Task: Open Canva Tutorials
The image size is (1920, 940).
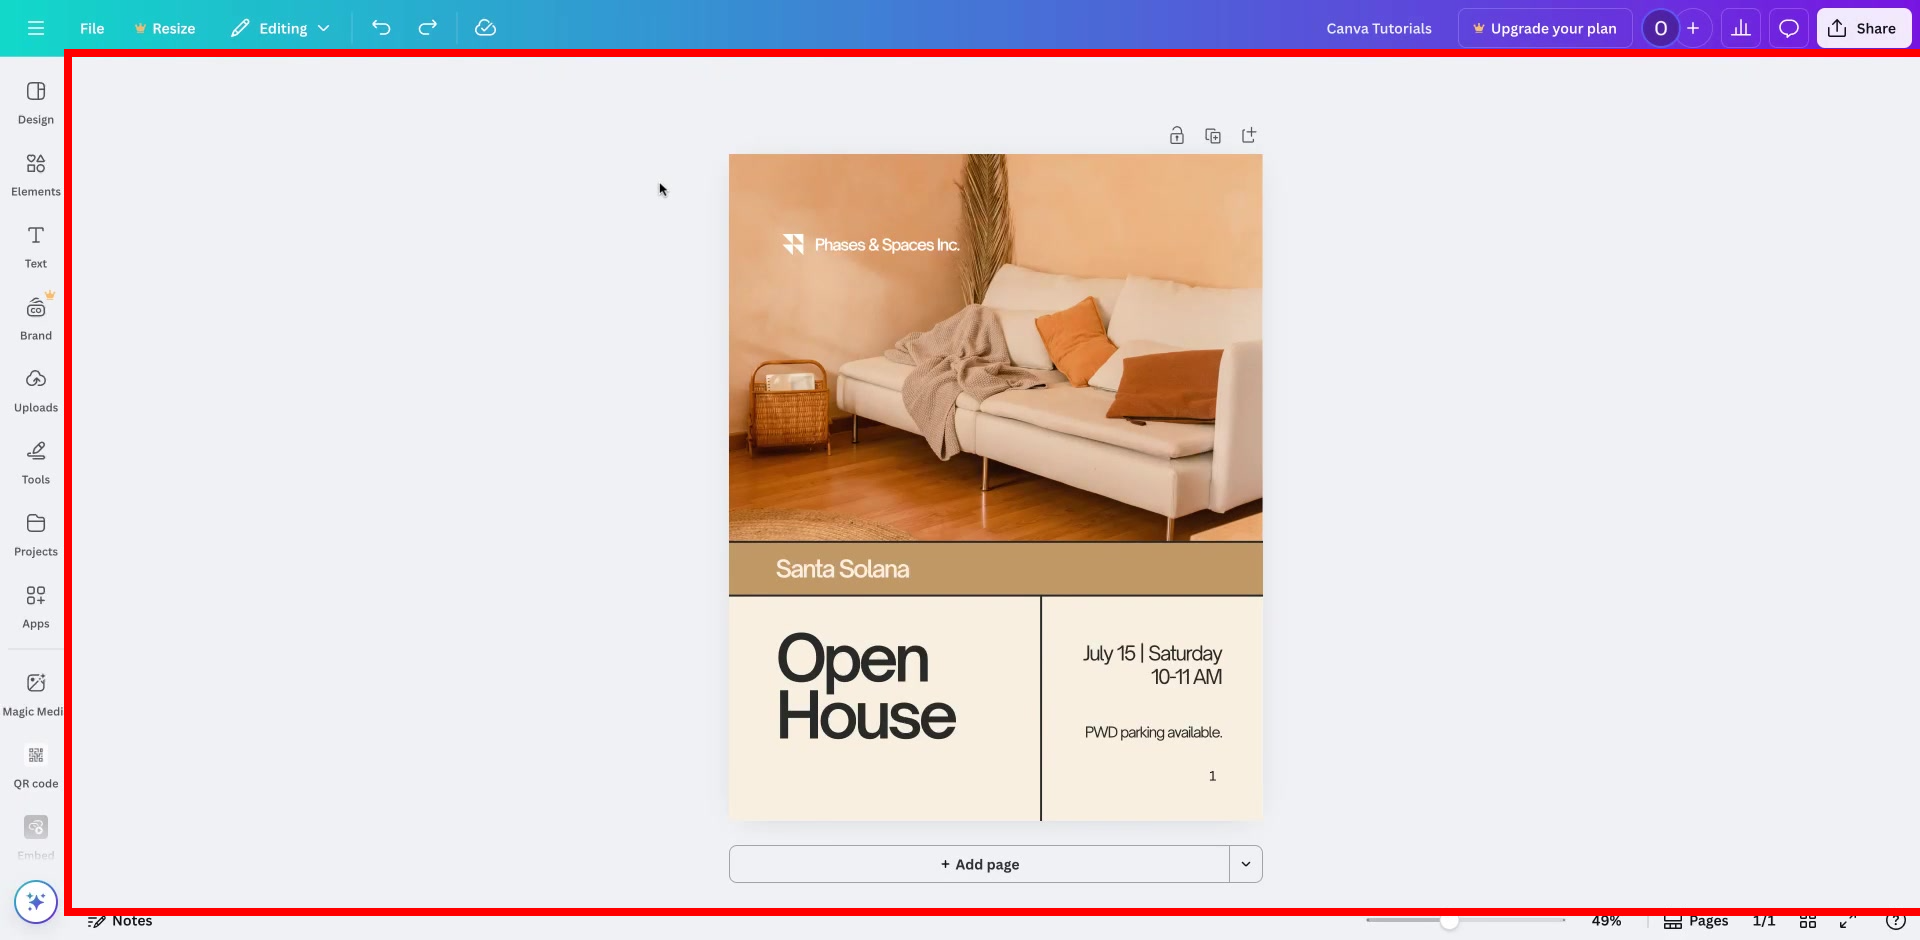Action: (1379, 28)
